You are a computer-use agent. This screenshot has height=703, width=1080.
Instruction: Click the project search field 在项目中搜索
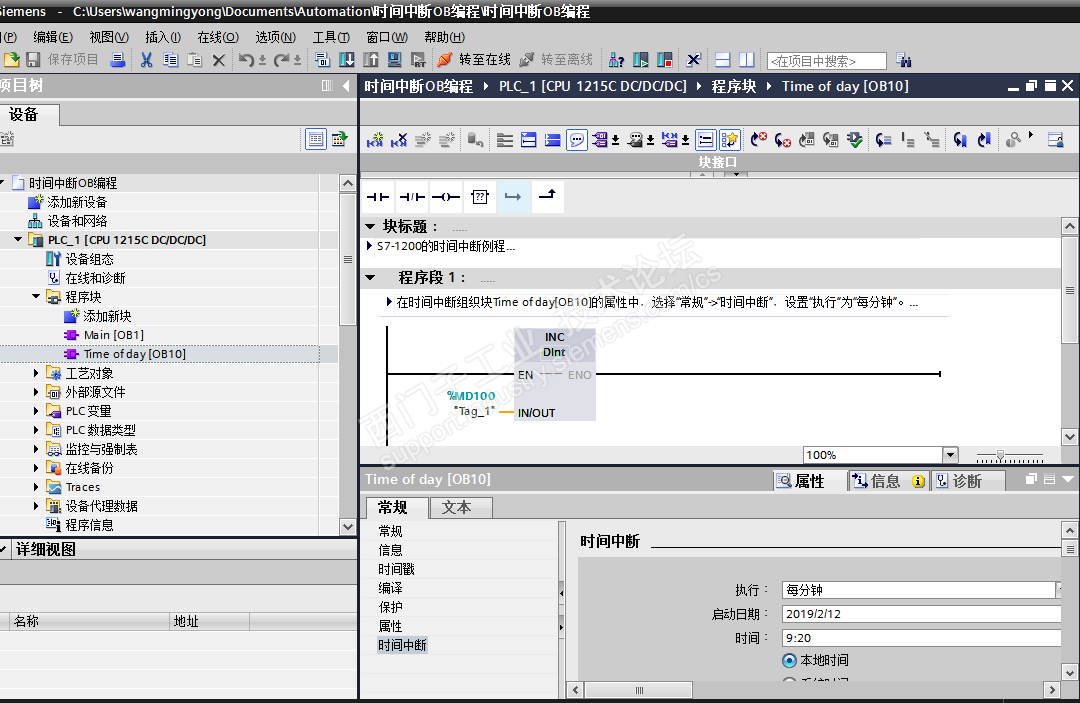pyautogui.click(x=827, y=61)
